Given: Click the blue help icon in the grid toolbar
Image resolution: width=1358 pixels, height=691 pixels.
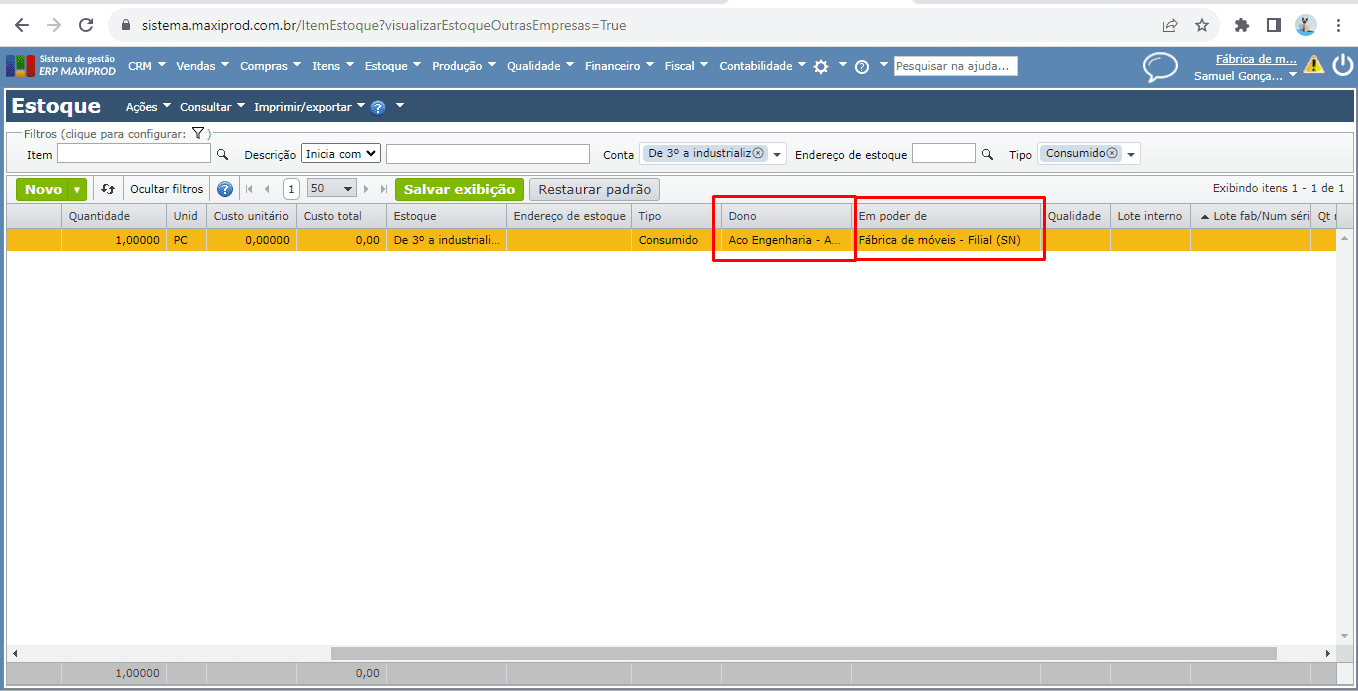Looking at the screenshot, I should coord(225,189).
